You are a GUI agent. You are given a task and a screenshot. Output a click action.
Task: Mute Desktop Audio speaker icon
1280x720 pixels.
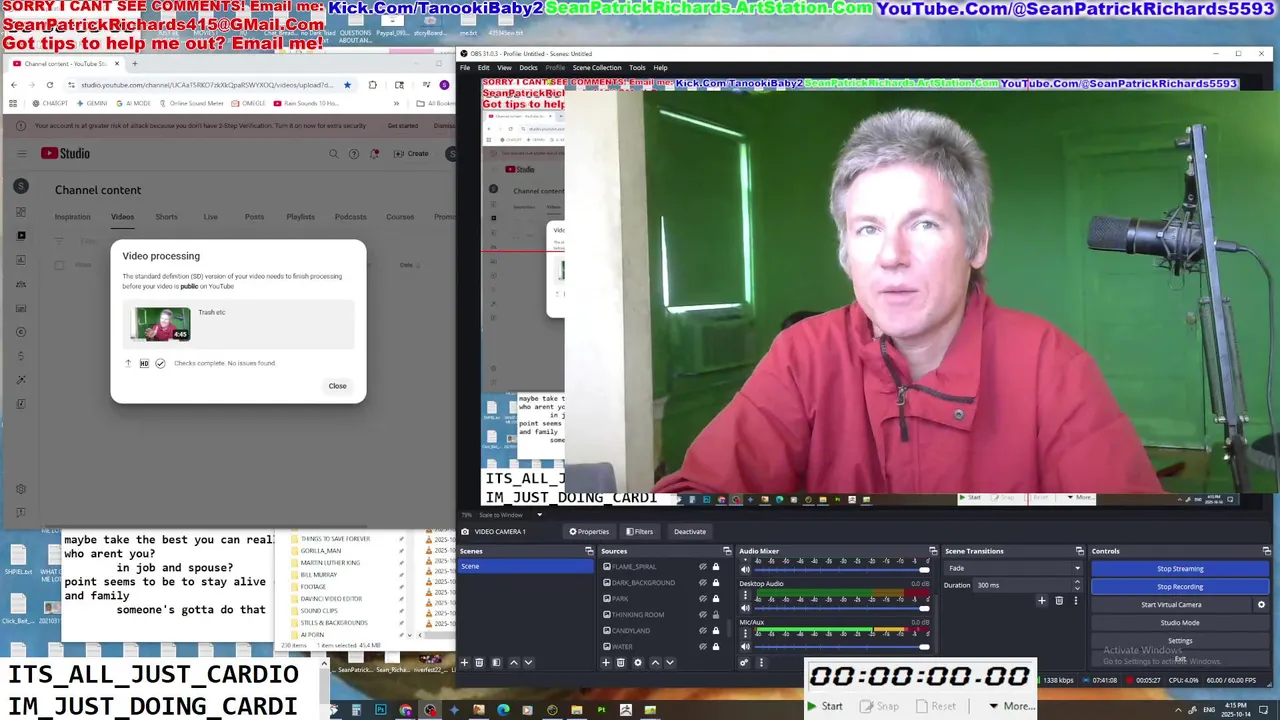(x=745, y=608)
